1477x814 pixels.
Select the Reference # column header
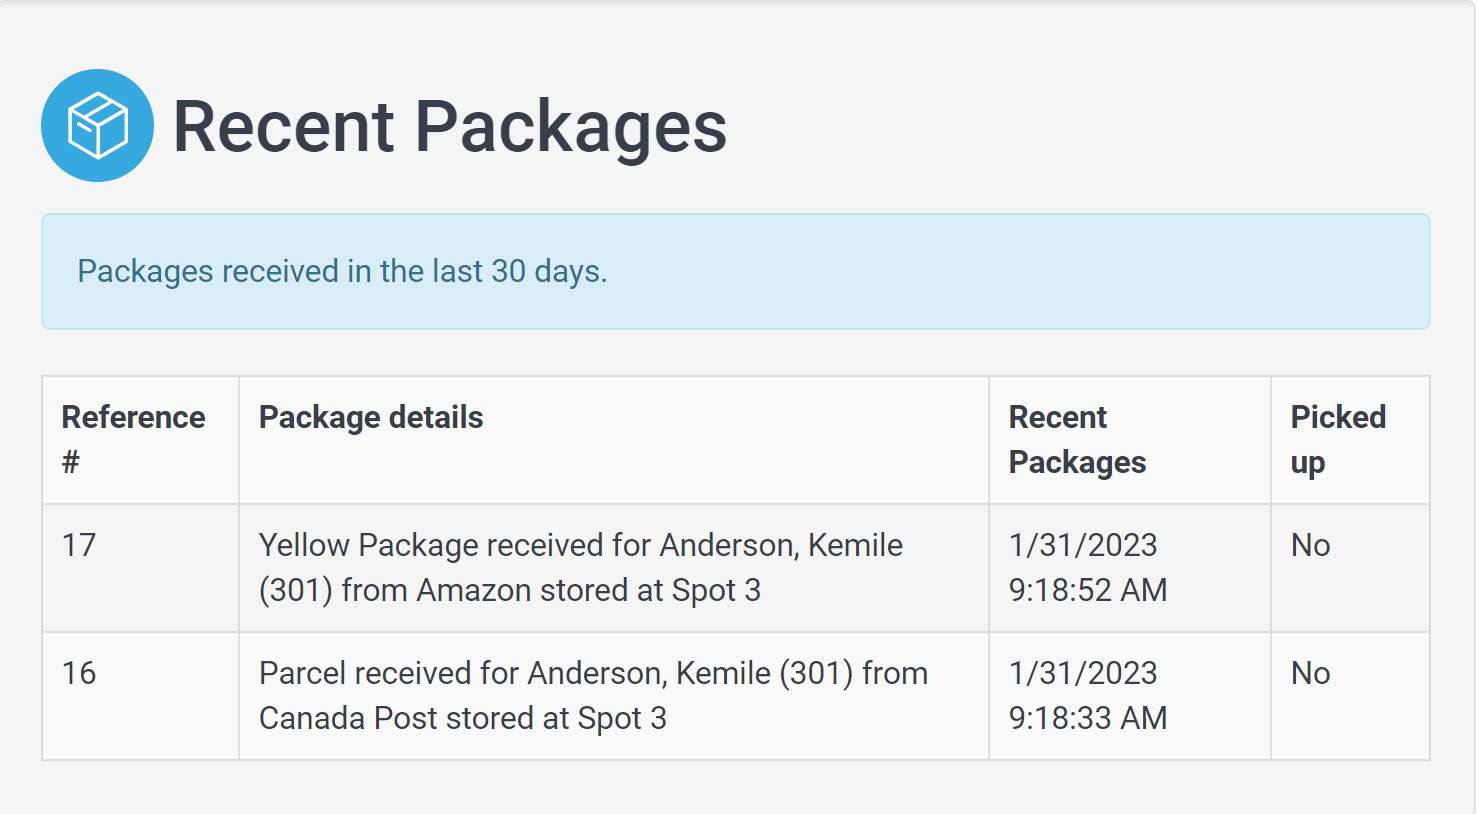click(x=140, y=440)
